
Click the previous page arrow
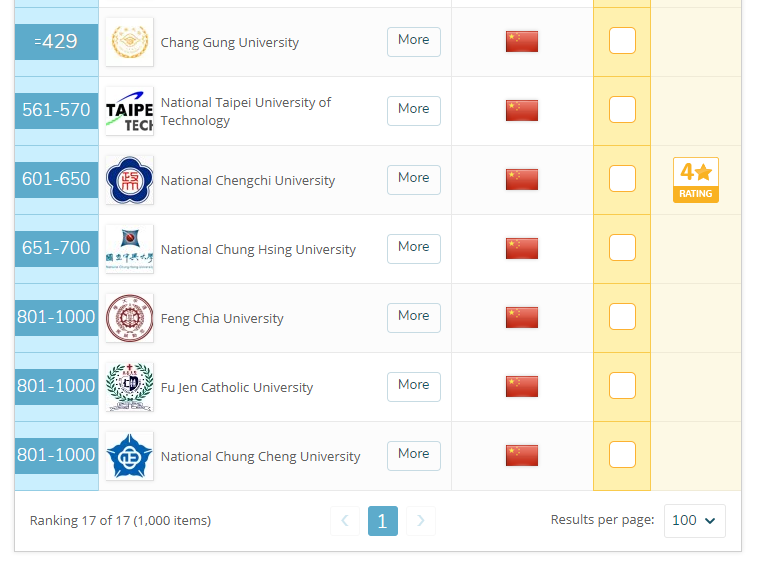pyautogui.click(x=345, y=520)
